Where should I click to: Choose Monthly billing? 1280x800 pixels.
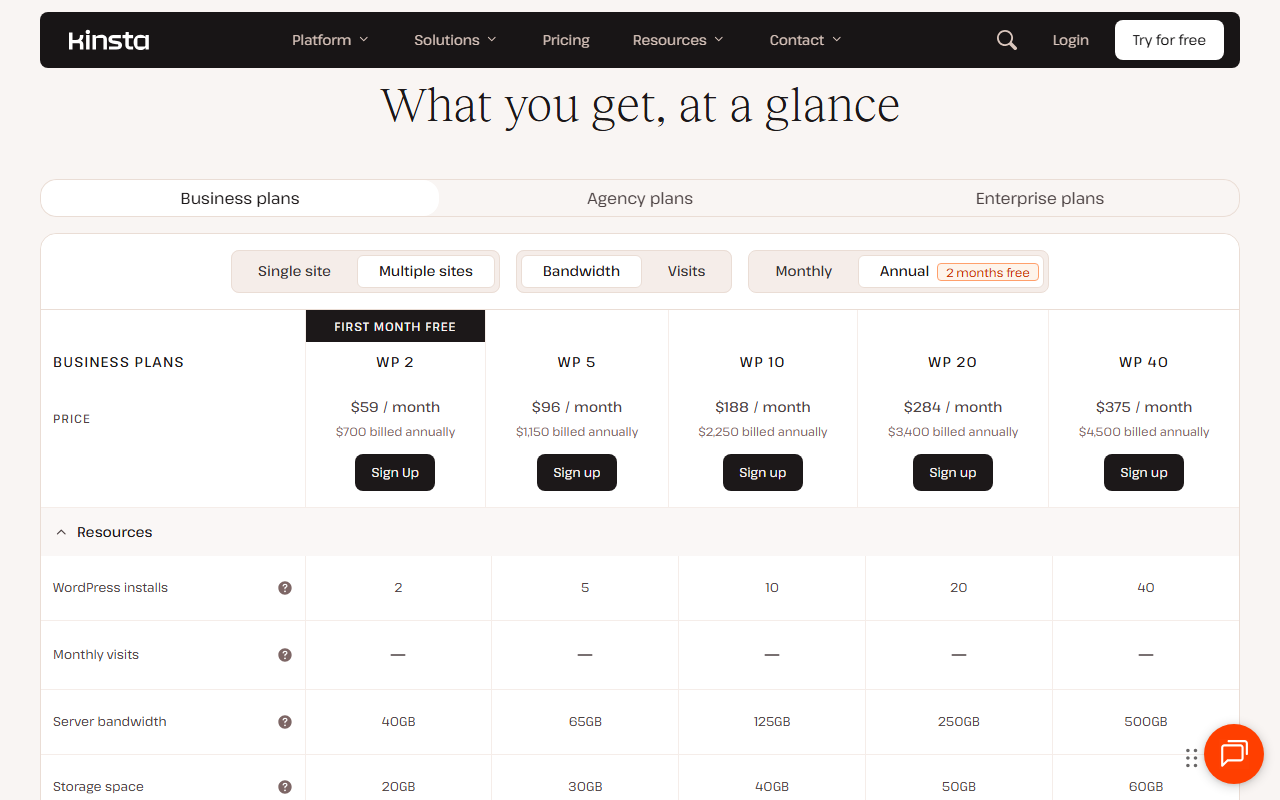[x=803, y=271]
